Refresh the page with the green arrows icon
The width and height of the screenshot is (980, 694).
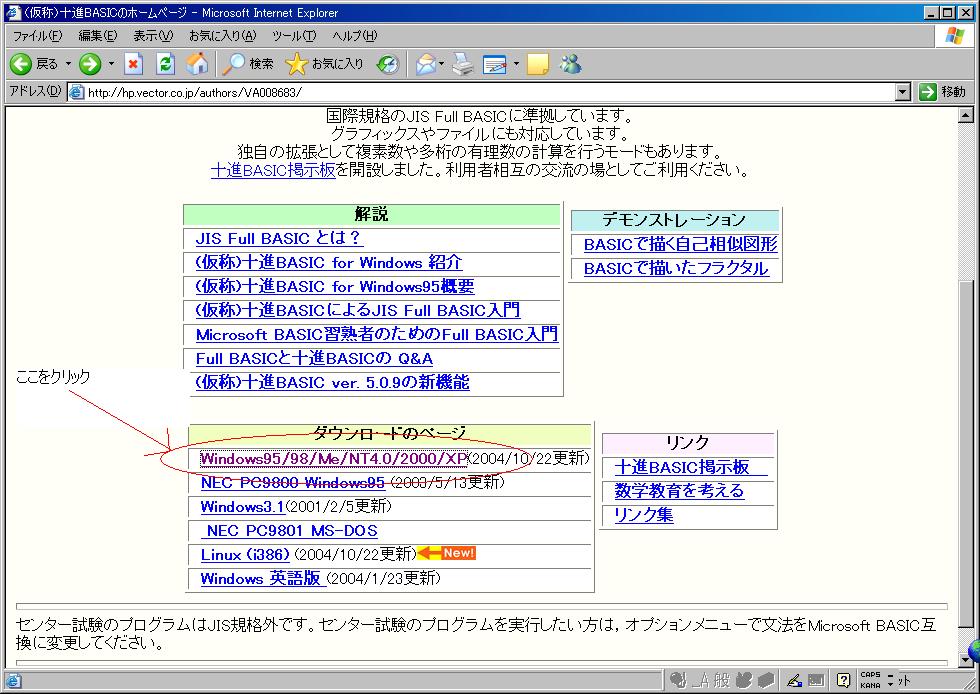(x=166, y=64)
